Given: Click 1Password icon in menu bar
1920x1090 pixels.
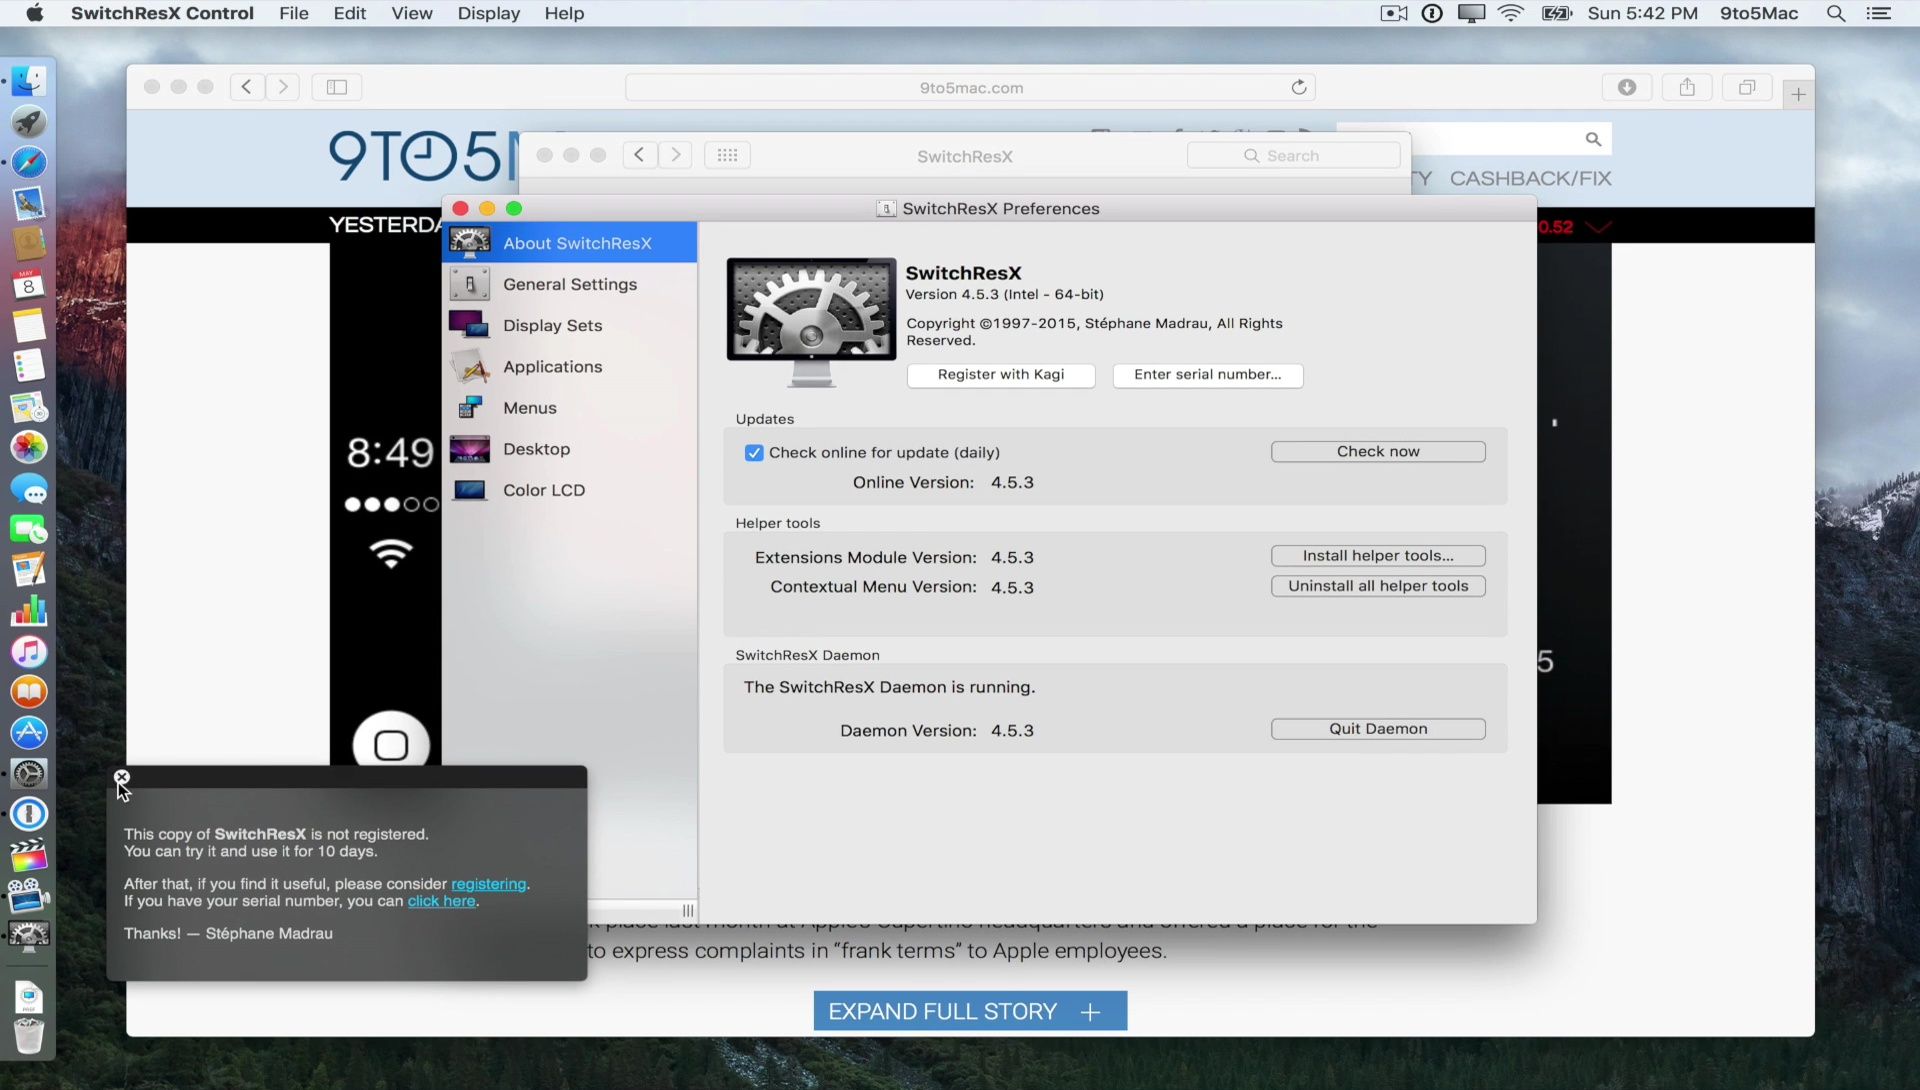Looking at the screenshot, I should pyautogui.click(x=1432, y=13).
